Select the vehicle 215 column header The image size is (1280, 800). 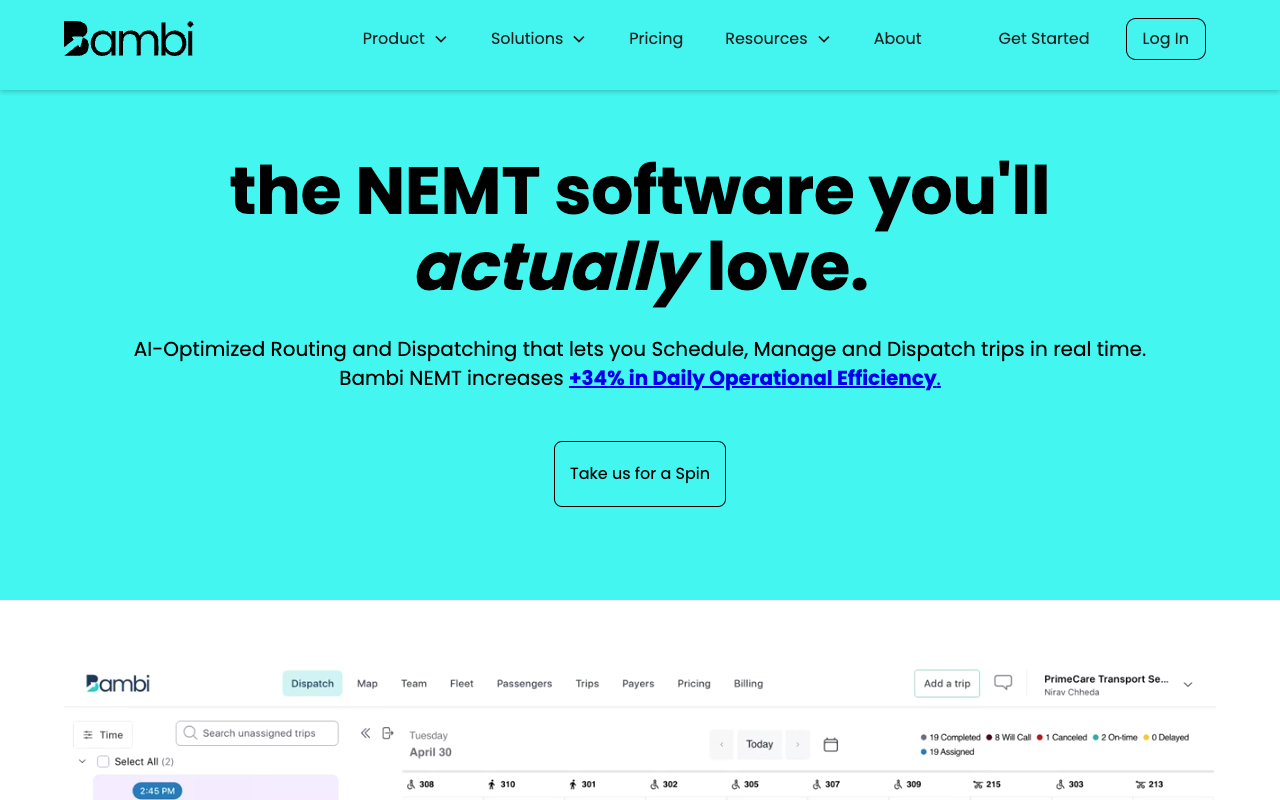point(987,784)
